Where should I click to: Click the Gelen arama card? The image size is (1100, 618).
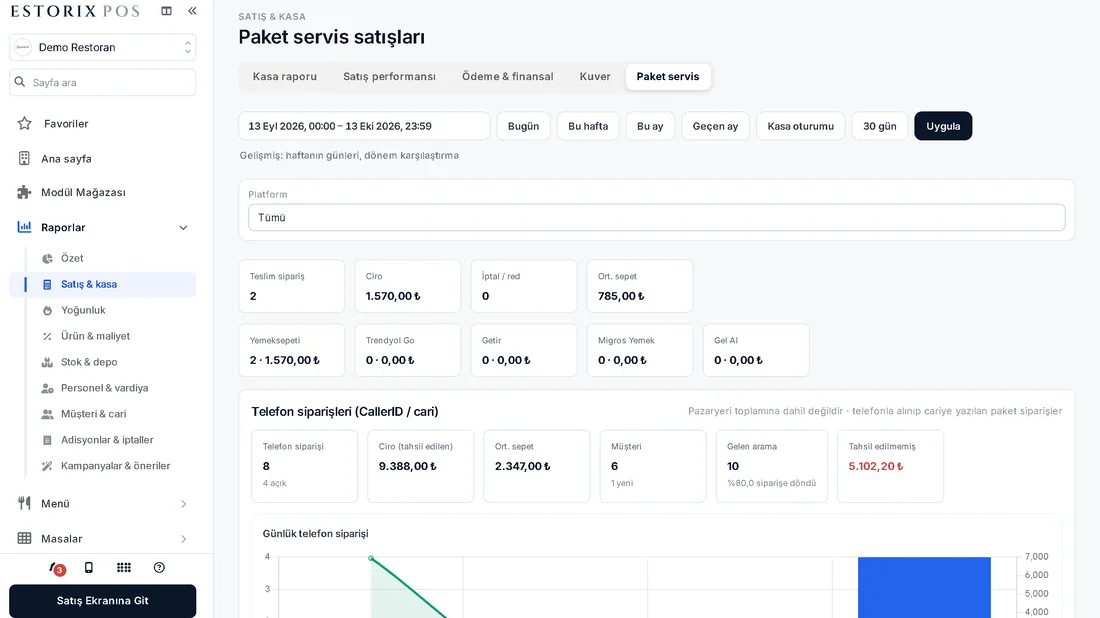[772, 466]
